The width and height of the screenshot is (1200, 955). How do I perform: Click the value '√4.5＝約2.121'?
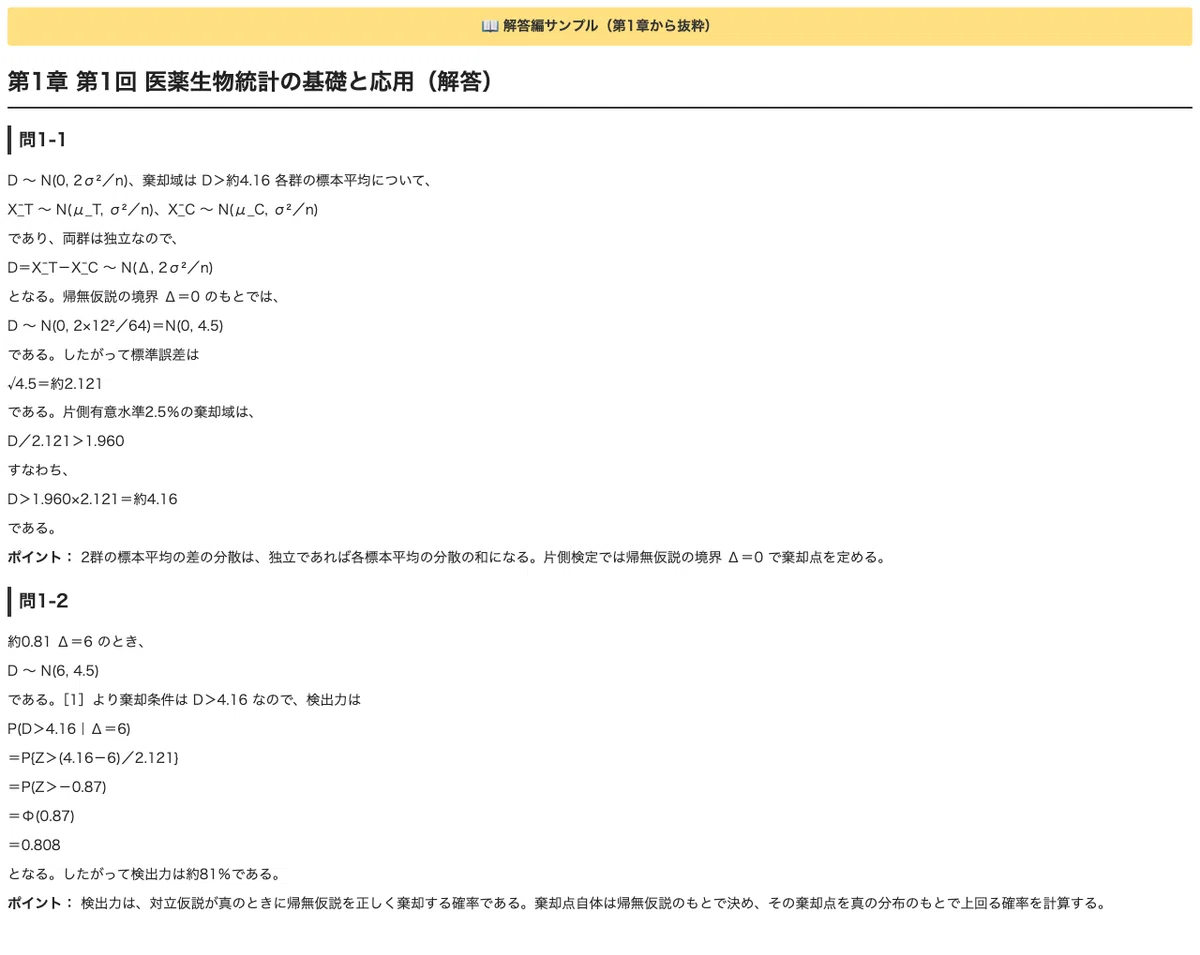(55, 383)
